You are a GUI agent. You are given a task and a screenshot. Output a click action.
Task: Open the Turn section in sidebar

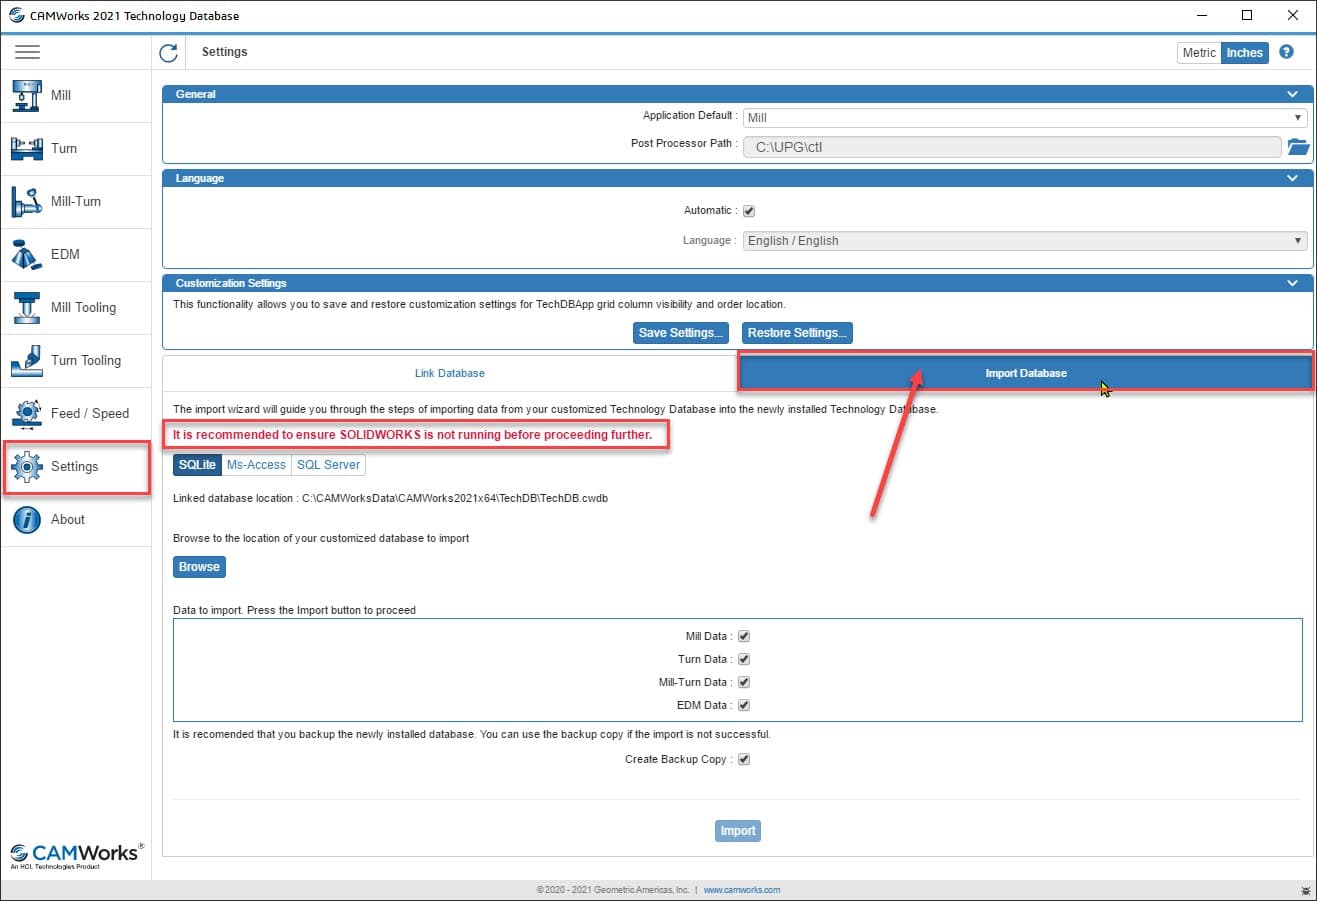(x=76, y=148)
